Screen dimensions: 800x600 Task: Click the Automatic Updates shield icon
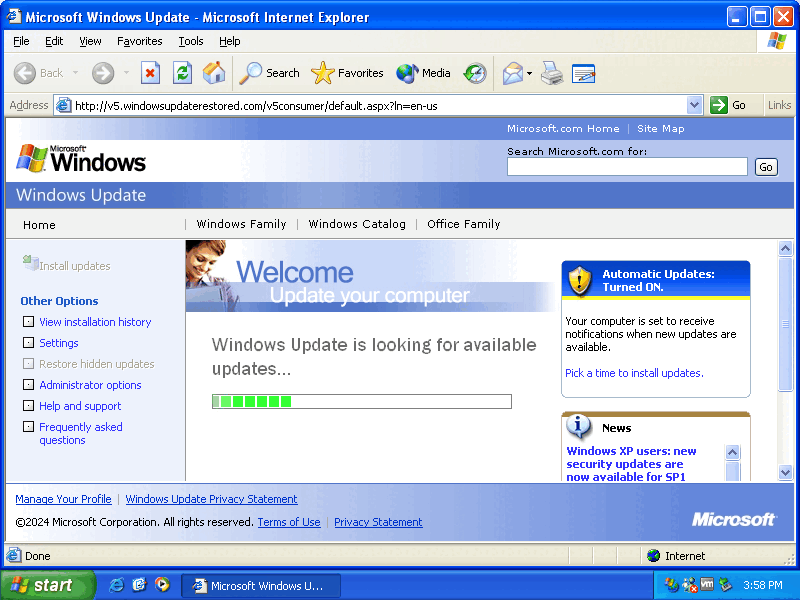pyautogui.click(x=580, y=281)
